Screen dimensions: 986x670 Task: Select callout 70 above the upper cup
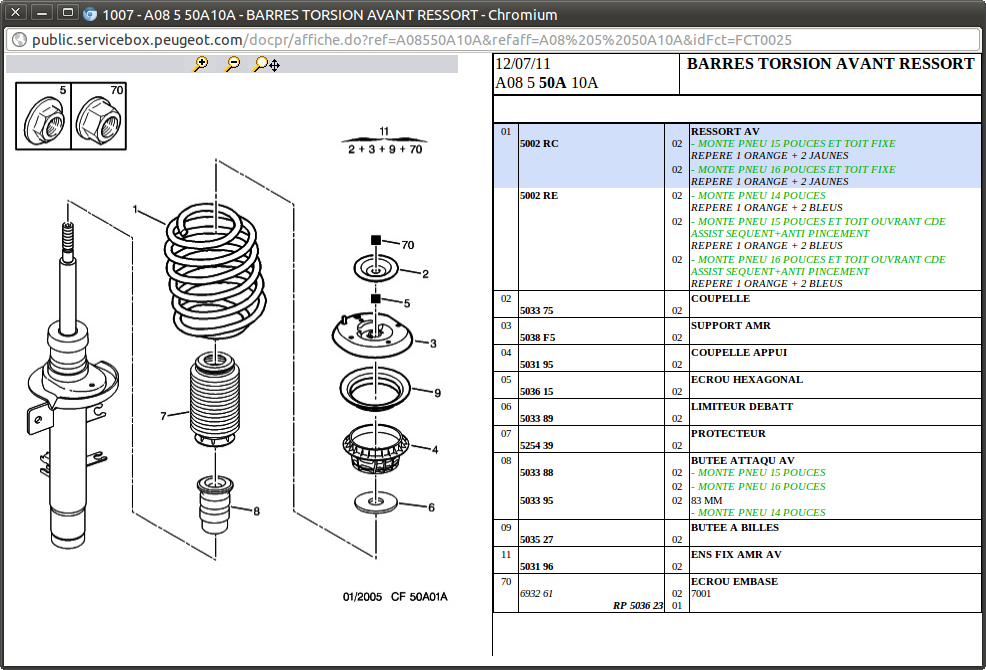[x=408, y=245]
